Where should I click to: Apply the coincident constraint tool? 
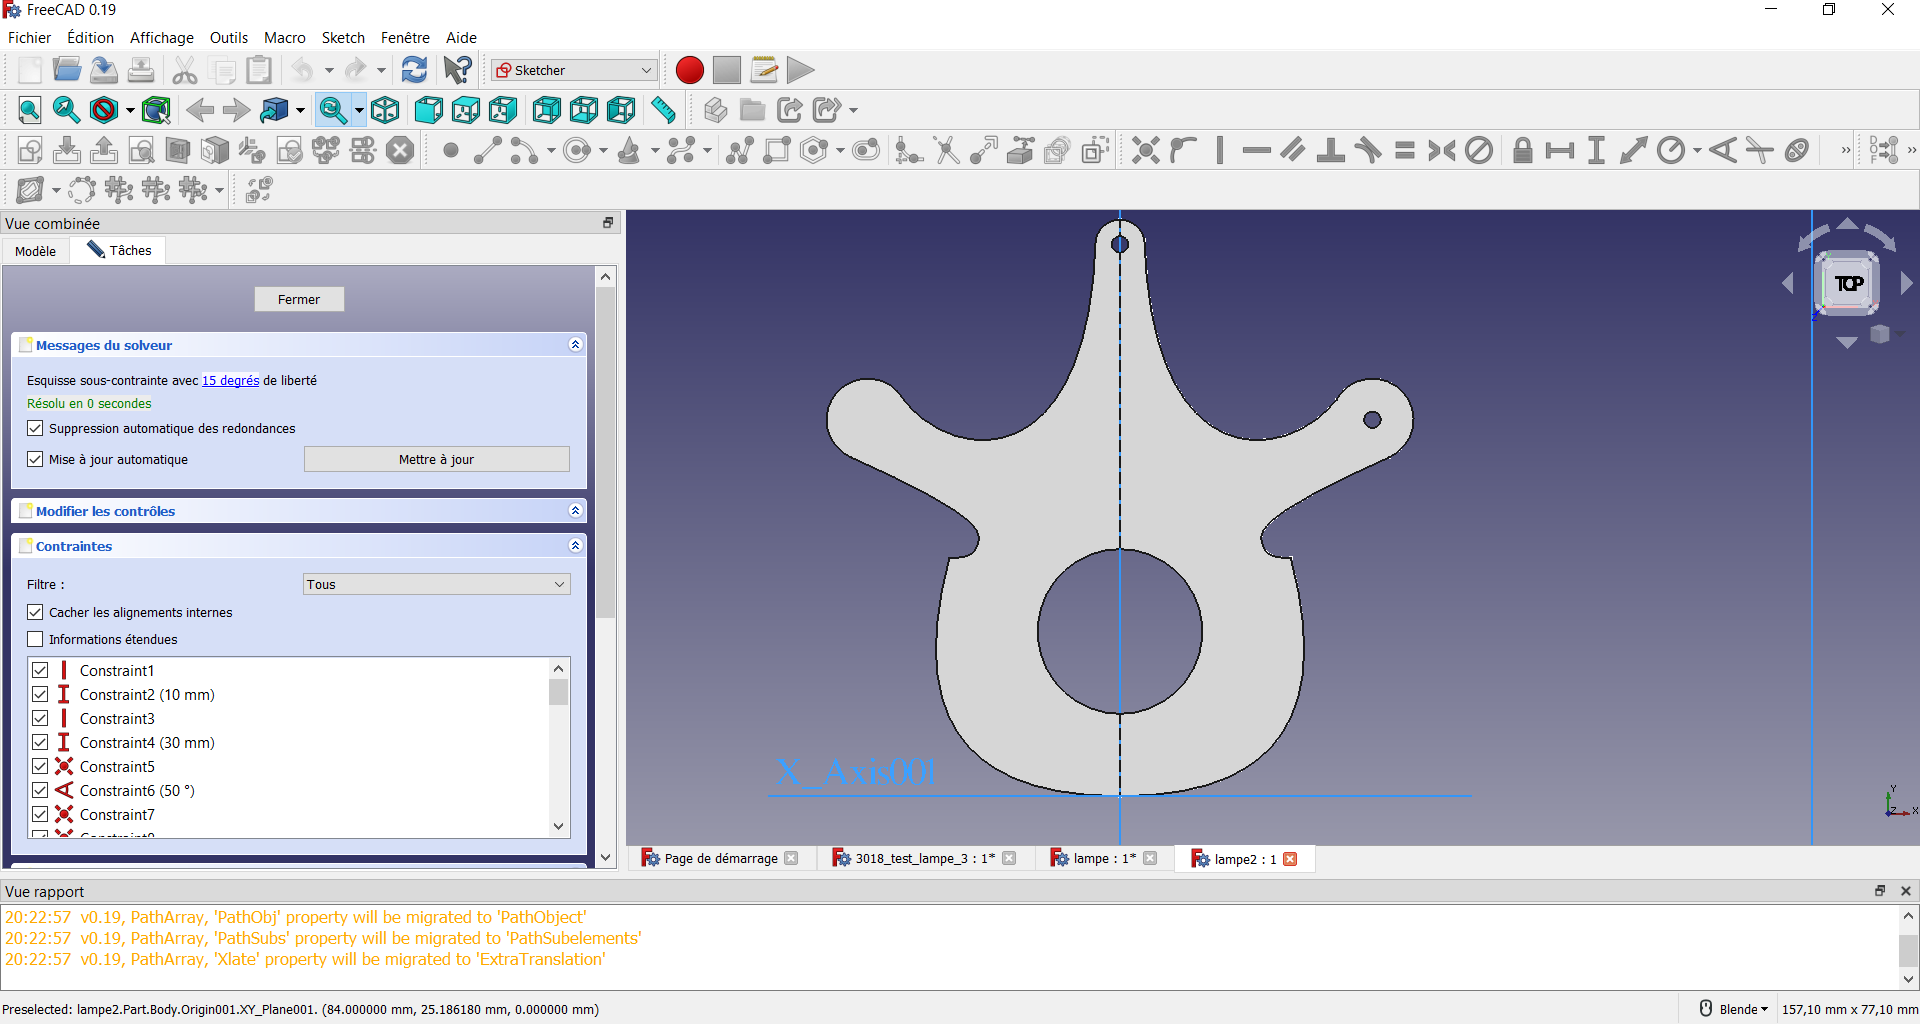click(1146, 150)
